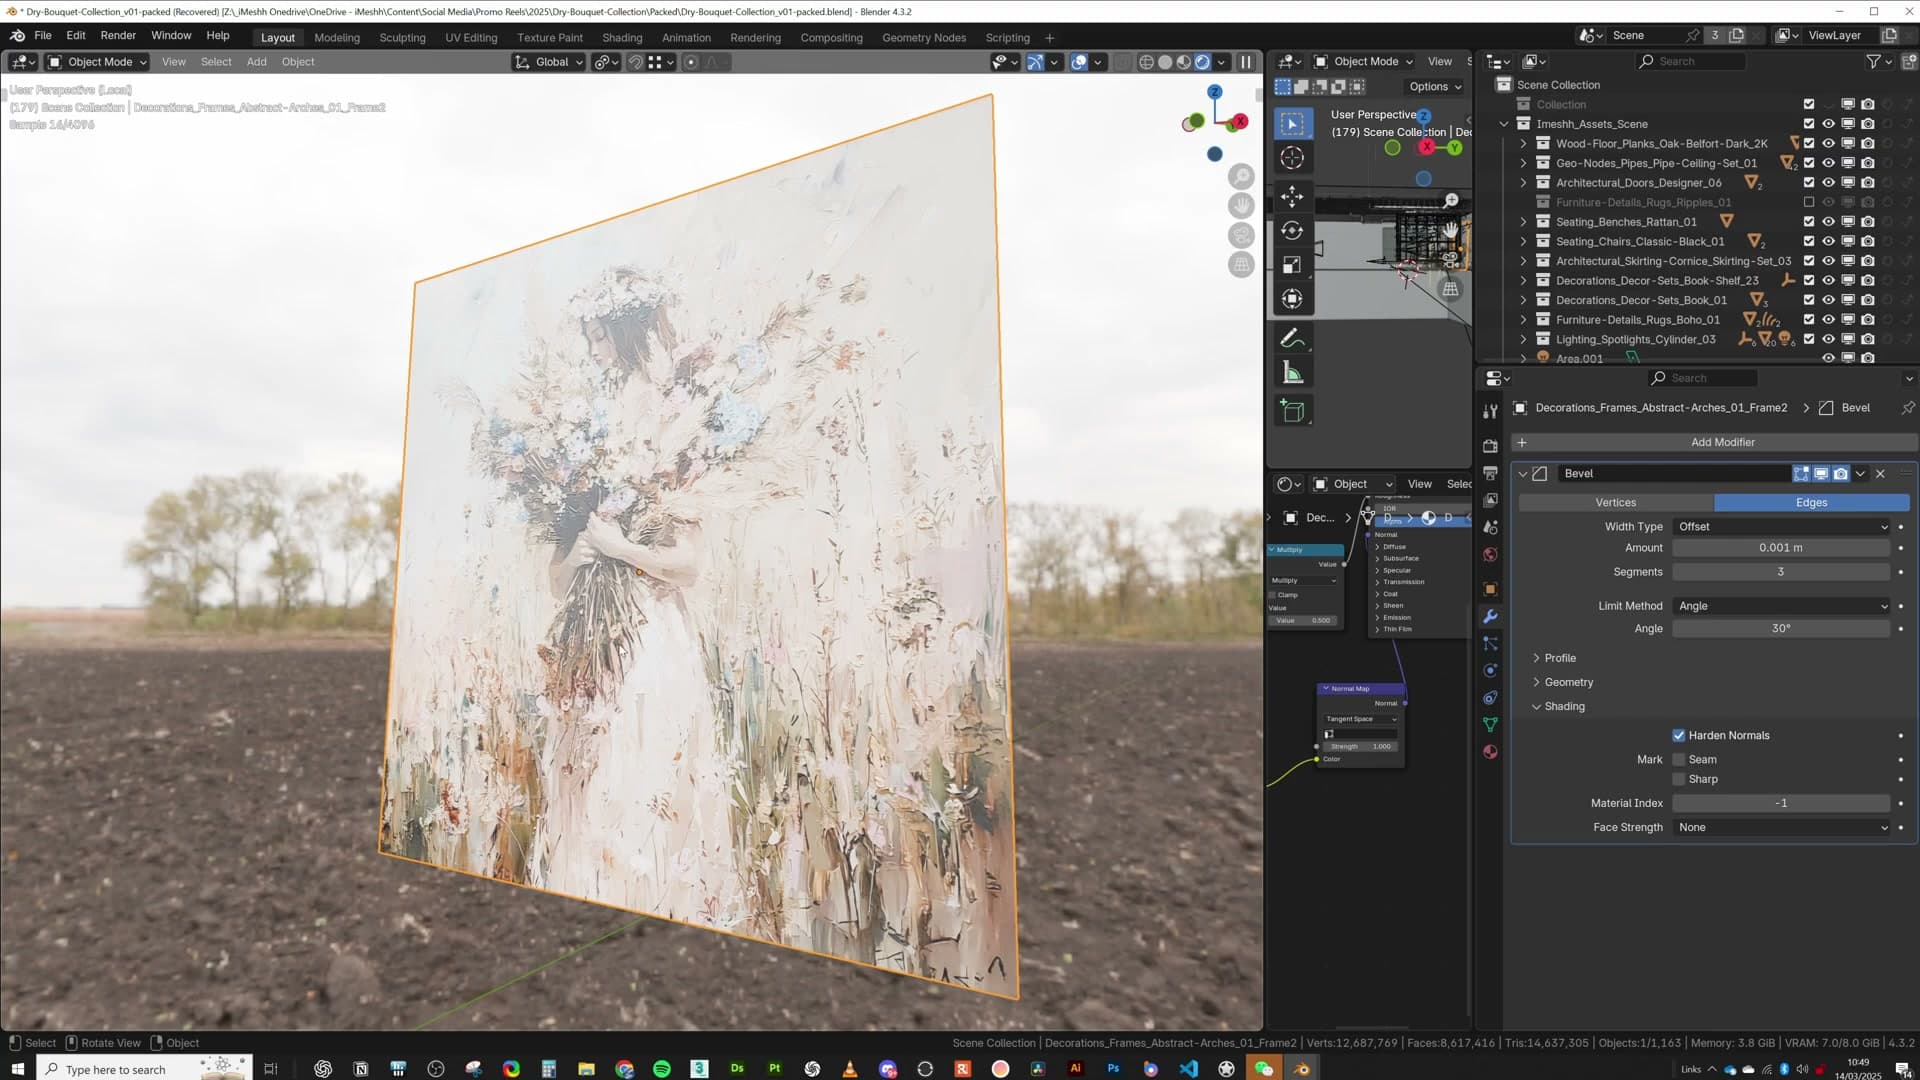Open the Output properties tab
This screenshot has height=1080, width=1920.
tap(1490, 473)
